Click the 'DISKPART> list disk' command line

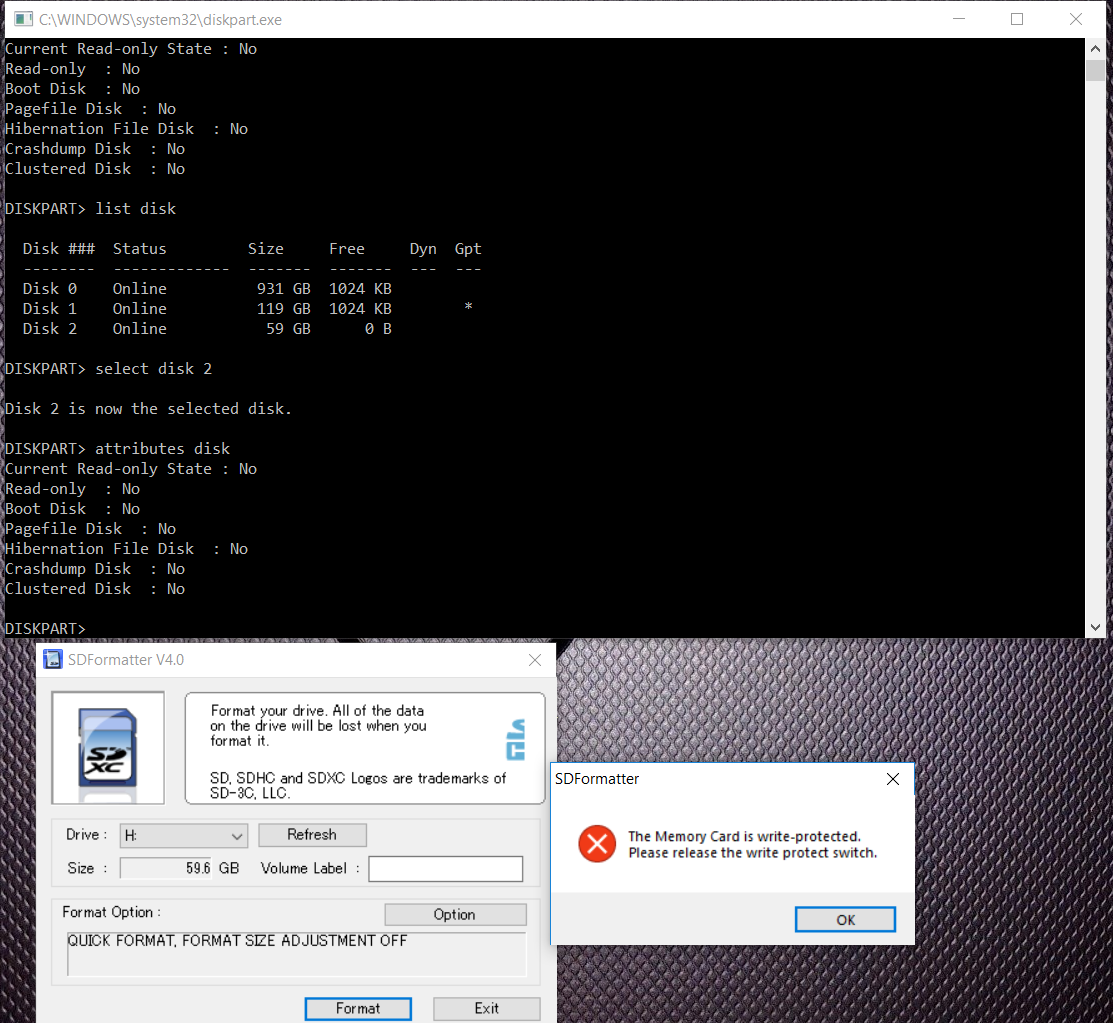pos(90,209)
